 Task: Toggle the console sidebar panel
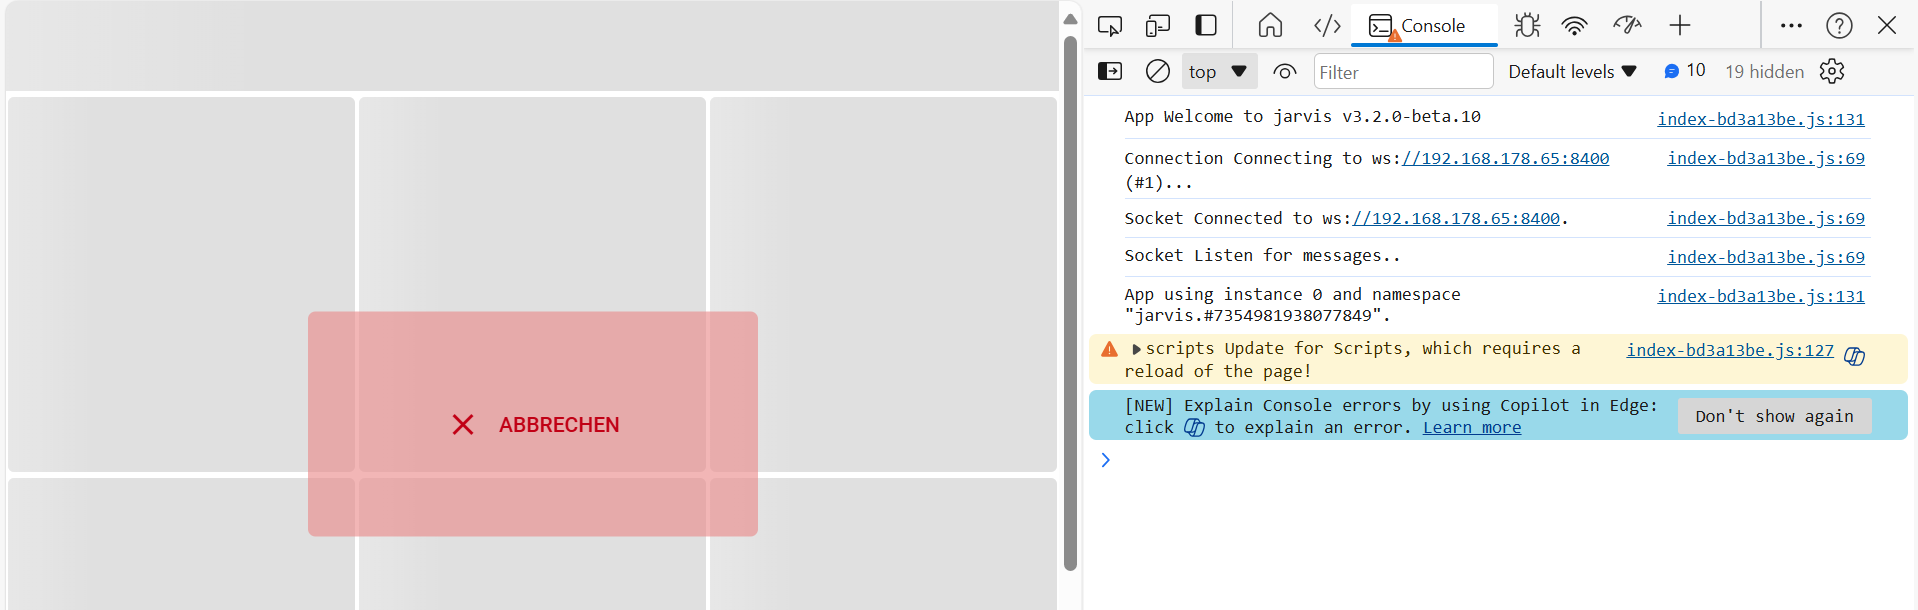1110,72
